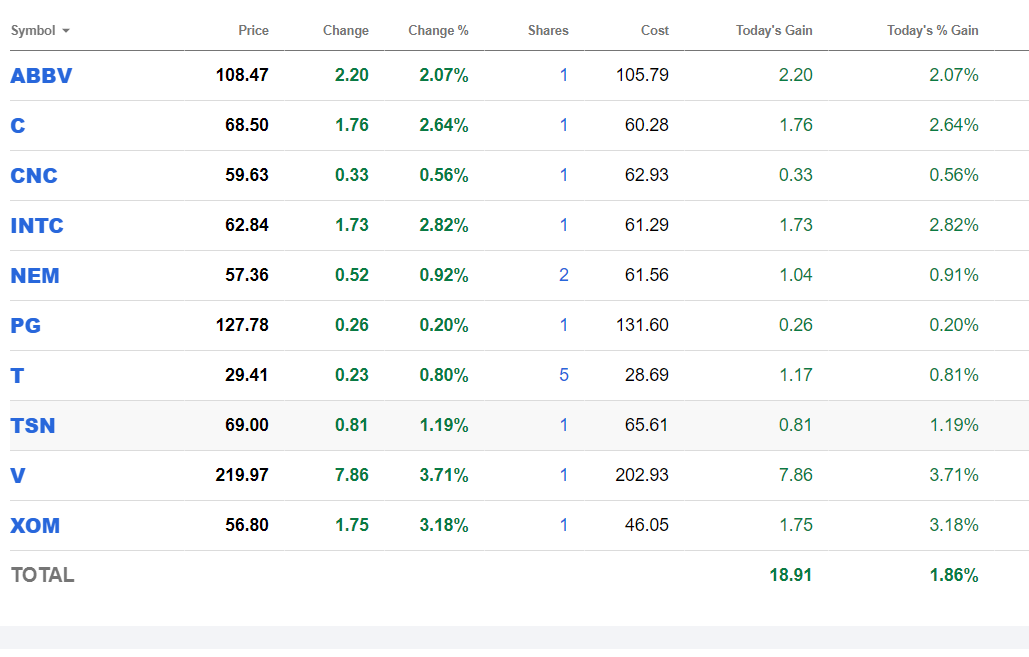This screenshot has width=1029, height=657.
Task: Click the Cost column header
Action: [655, 31]
